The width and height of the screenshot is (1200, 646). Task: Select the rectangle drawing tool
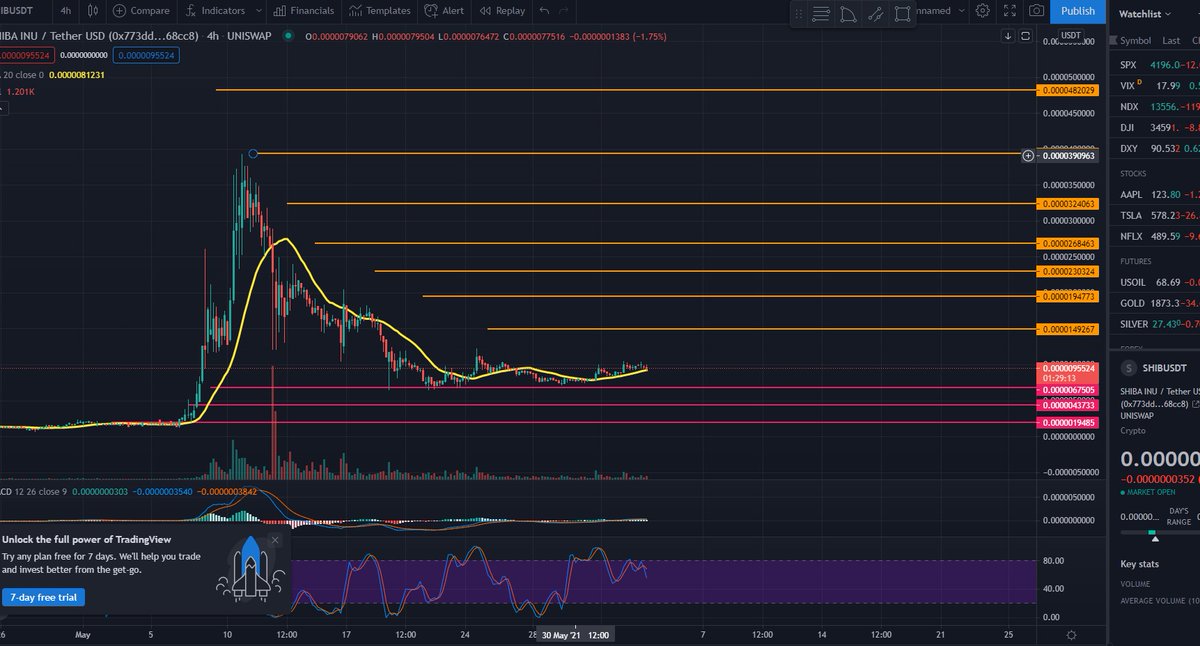[x=903, y=15]
